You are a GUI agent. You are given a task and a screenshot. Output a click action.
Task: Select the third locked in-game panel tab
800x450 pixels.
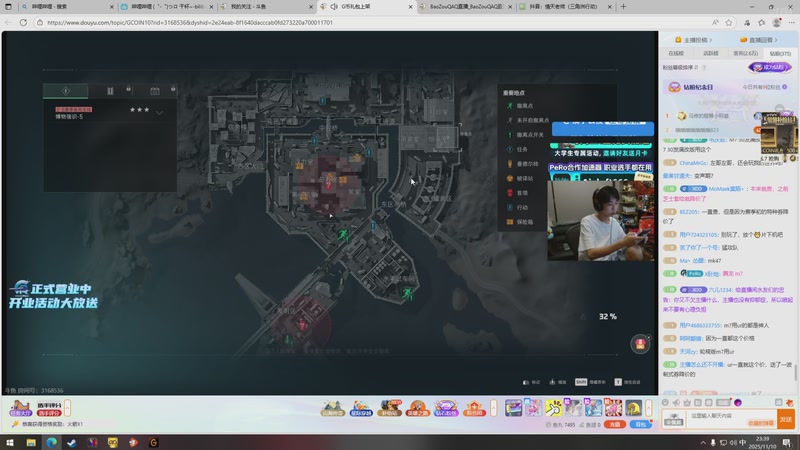click(155, 91)
